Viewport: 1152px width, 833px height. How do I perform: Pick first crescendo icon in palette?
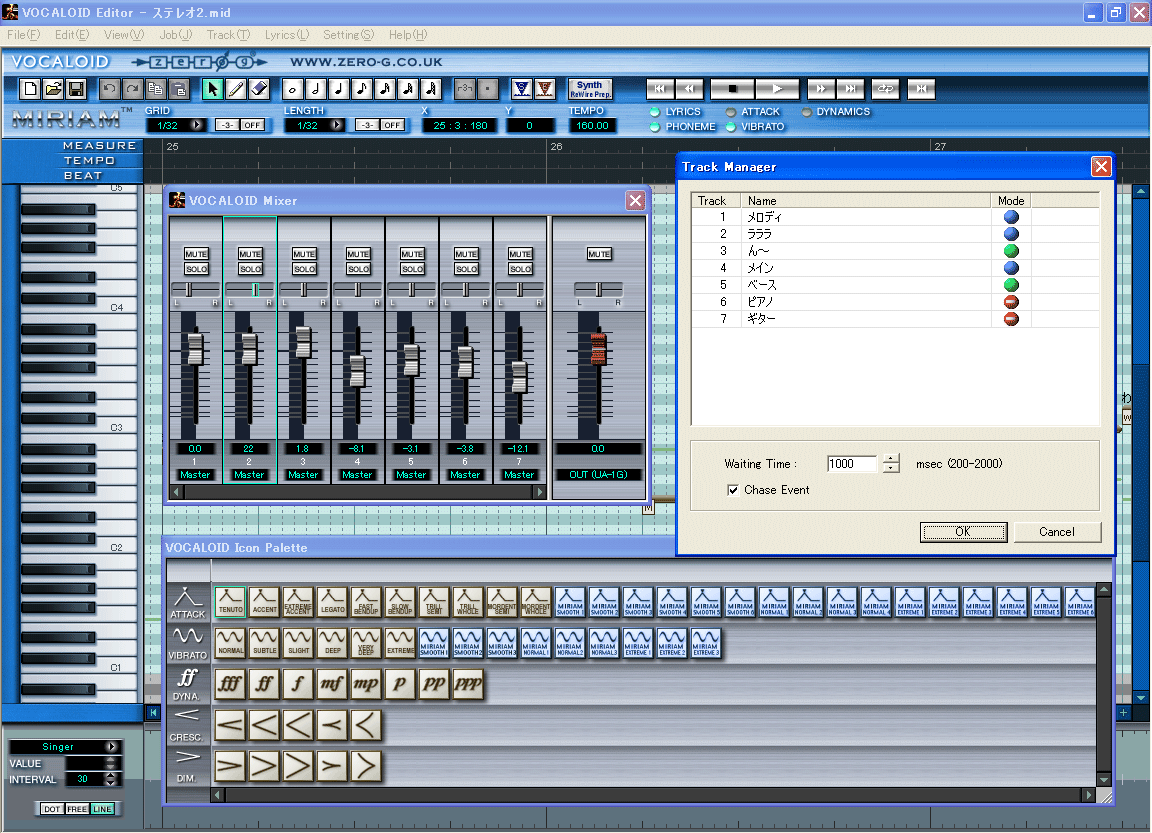[230, 725]
